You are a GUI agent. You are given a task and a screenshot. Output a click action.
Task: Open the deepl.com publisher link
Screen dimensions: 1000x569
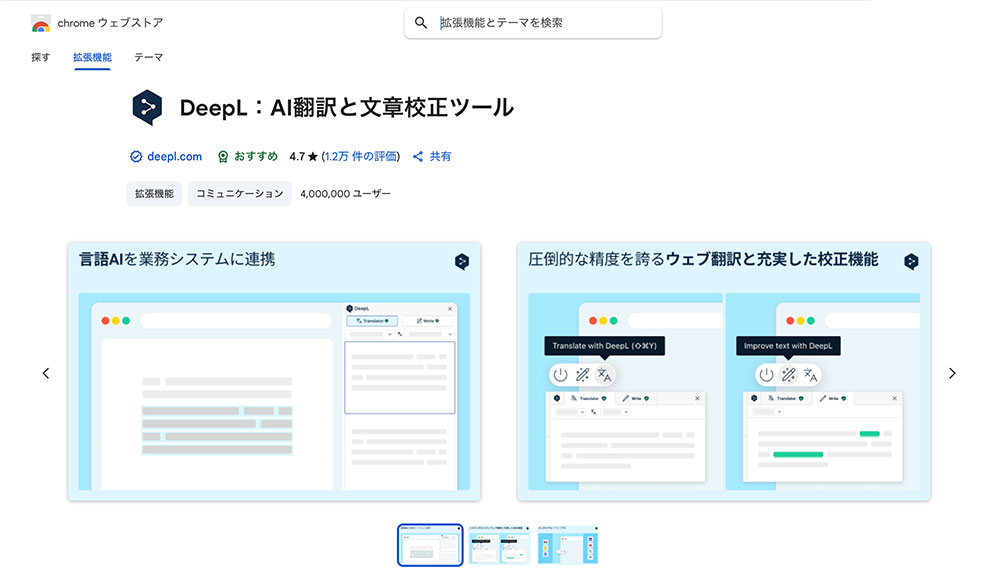[174, 156]
